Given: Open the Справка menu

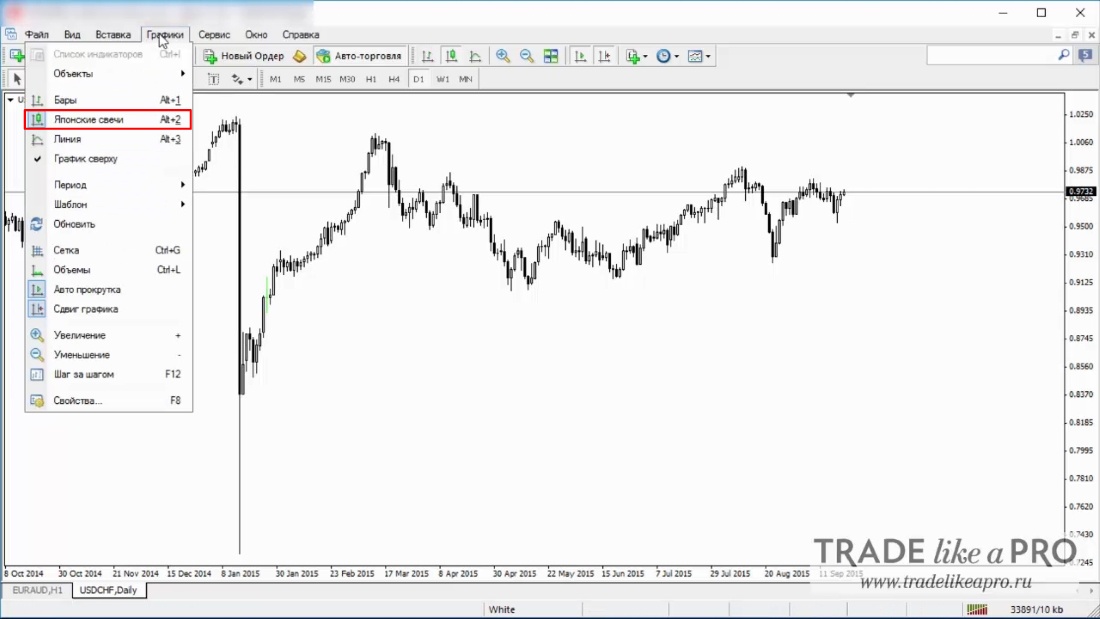Looking at the screenshot, I should pyautogui.click(x=301, y=34).
